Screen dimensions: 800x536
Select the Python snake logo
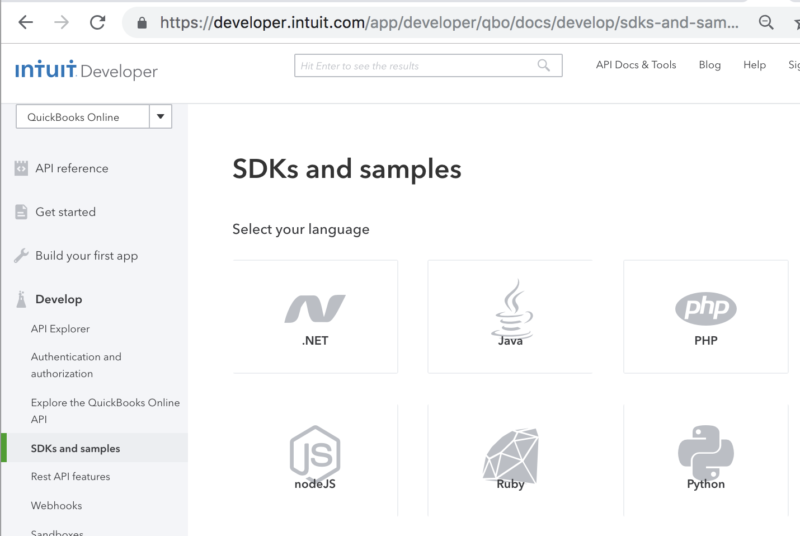click(706, 453)
